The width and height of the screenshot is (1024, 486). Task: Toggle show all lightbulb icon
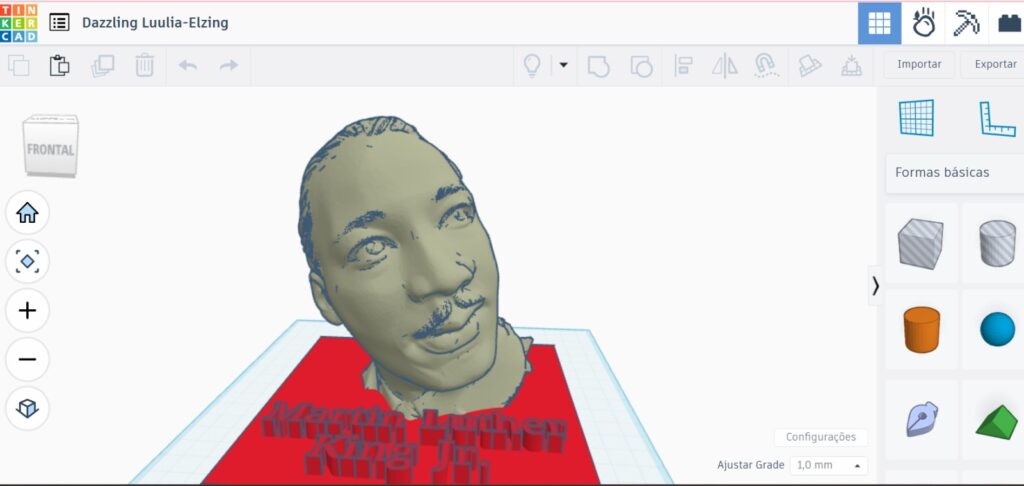tap(532, 65)
